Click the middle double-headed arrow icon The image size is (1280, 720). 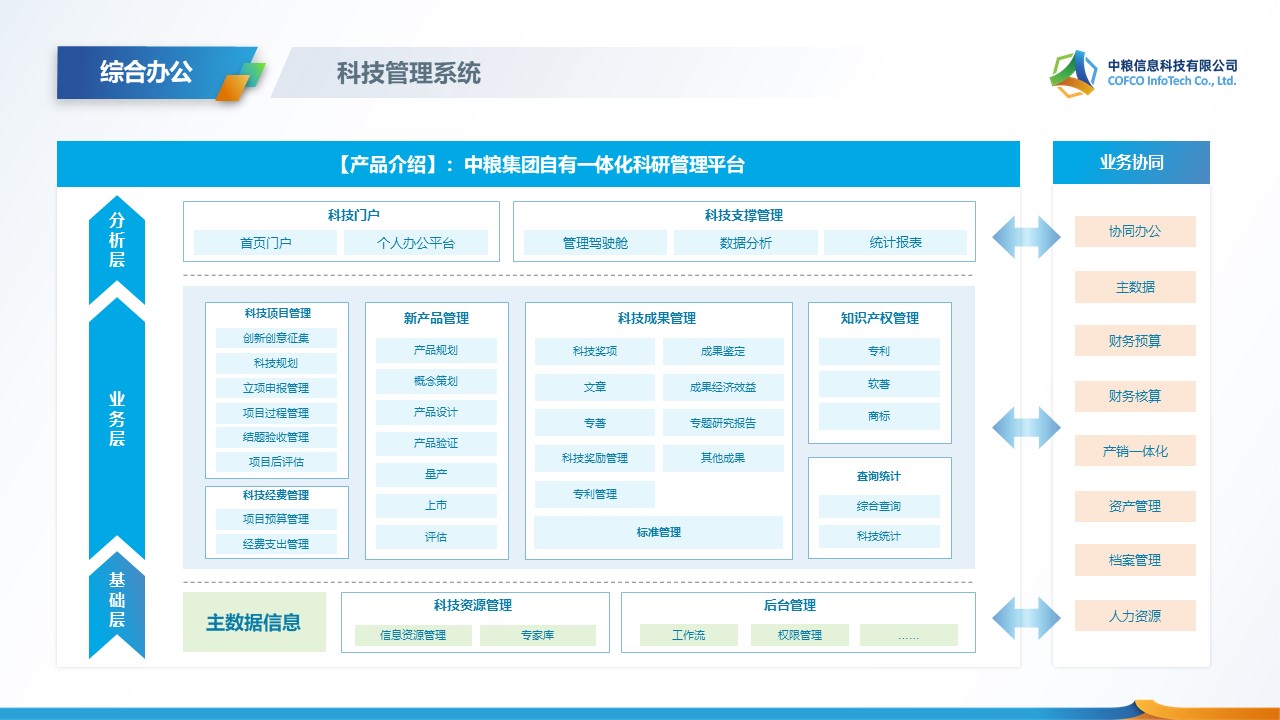coord(1026,428)
